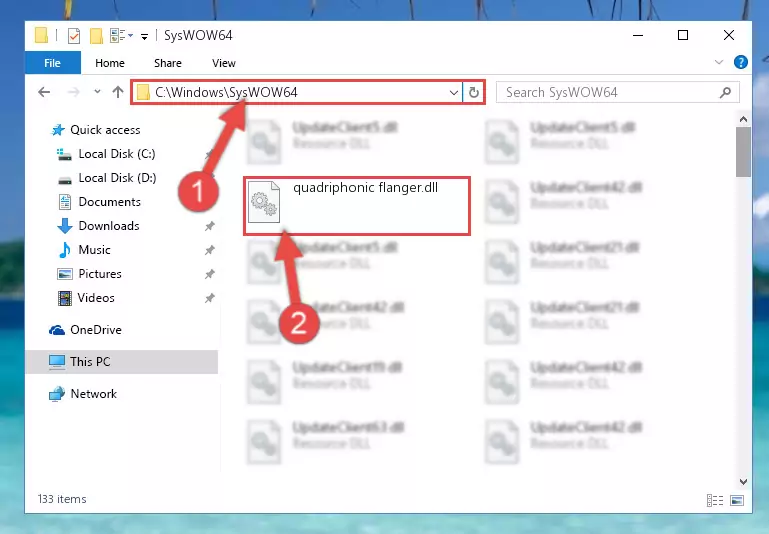Select Network in the navigation pane

[x=94, y=393]
